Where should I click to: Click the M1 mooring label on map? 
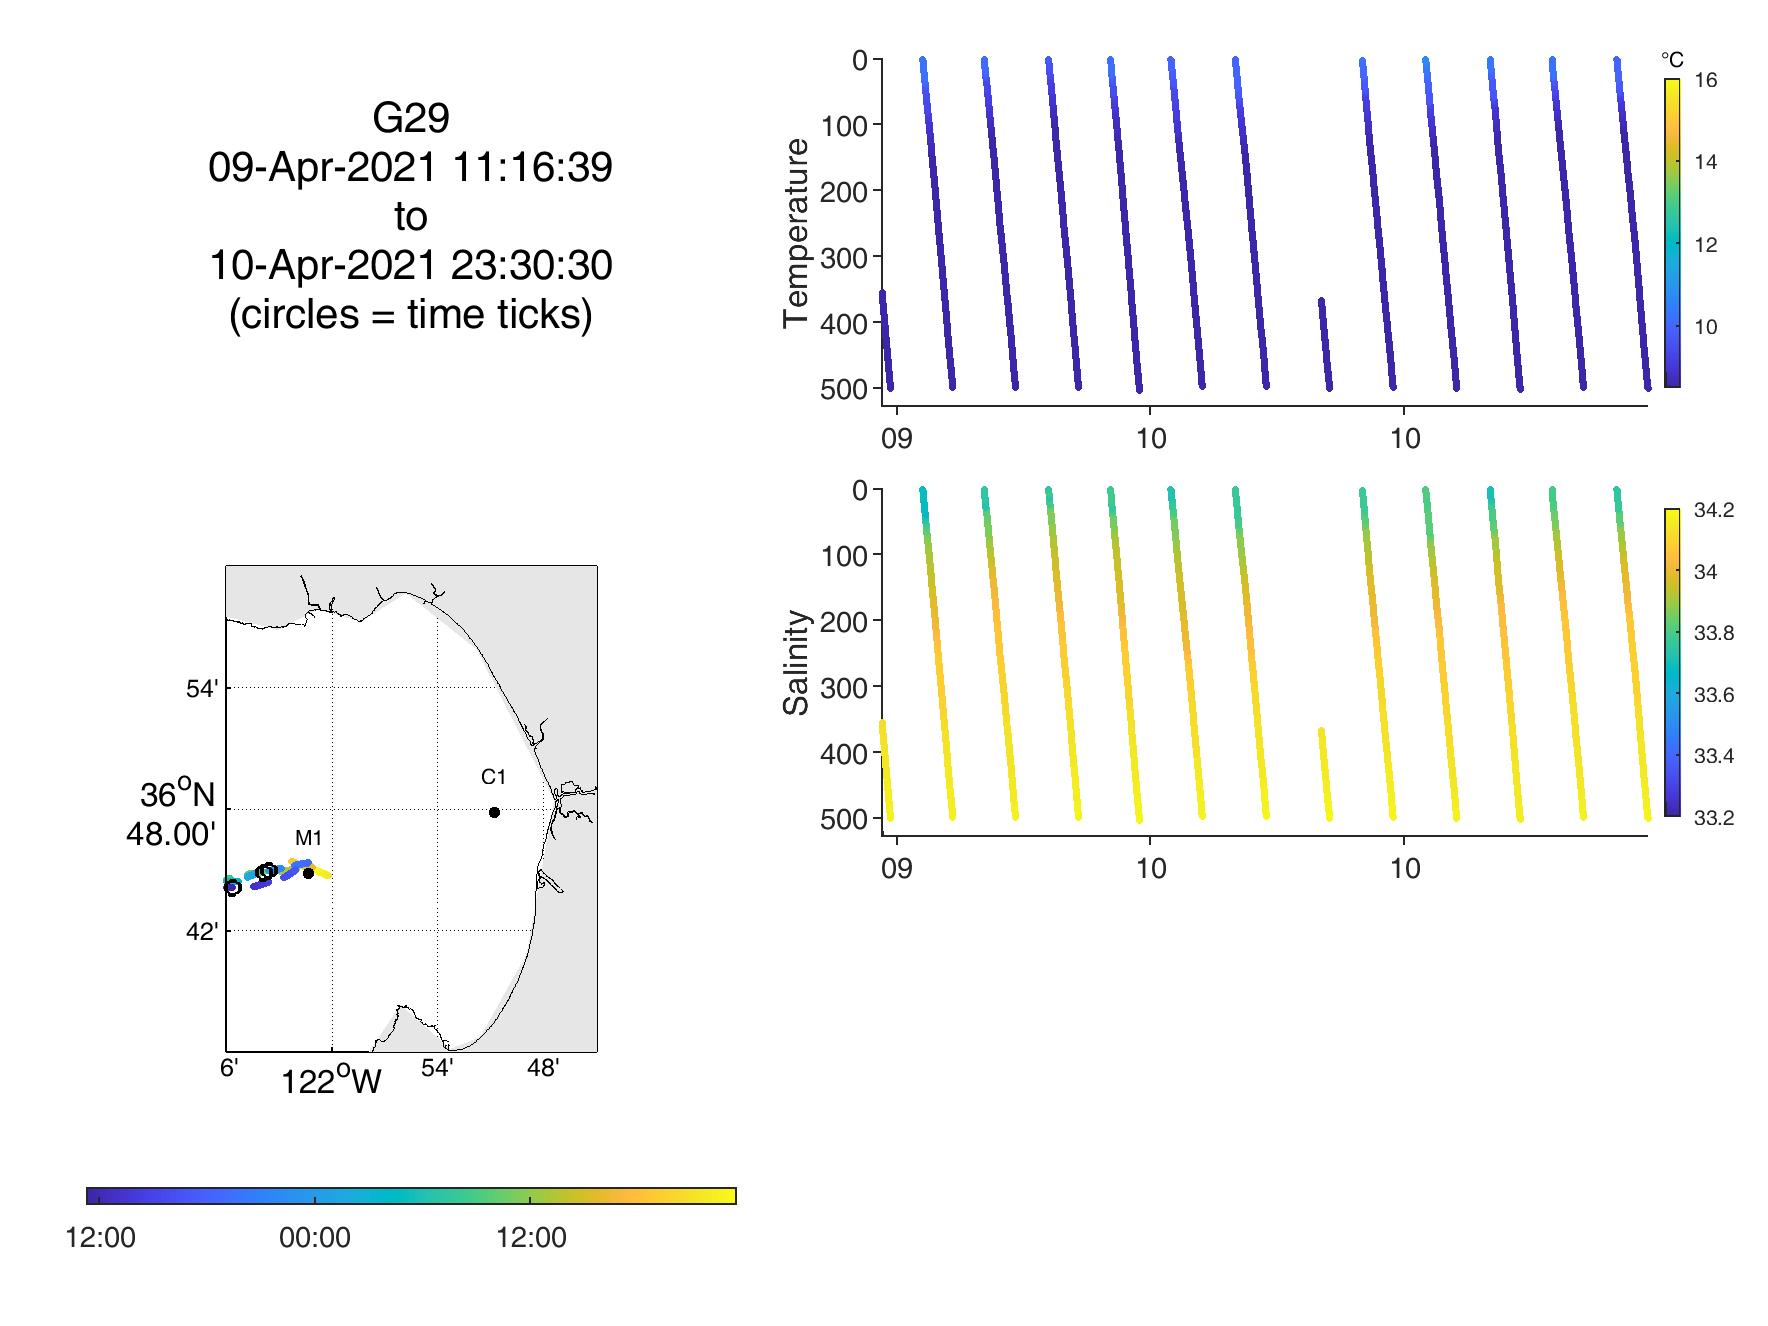click(x=308, y=838)
